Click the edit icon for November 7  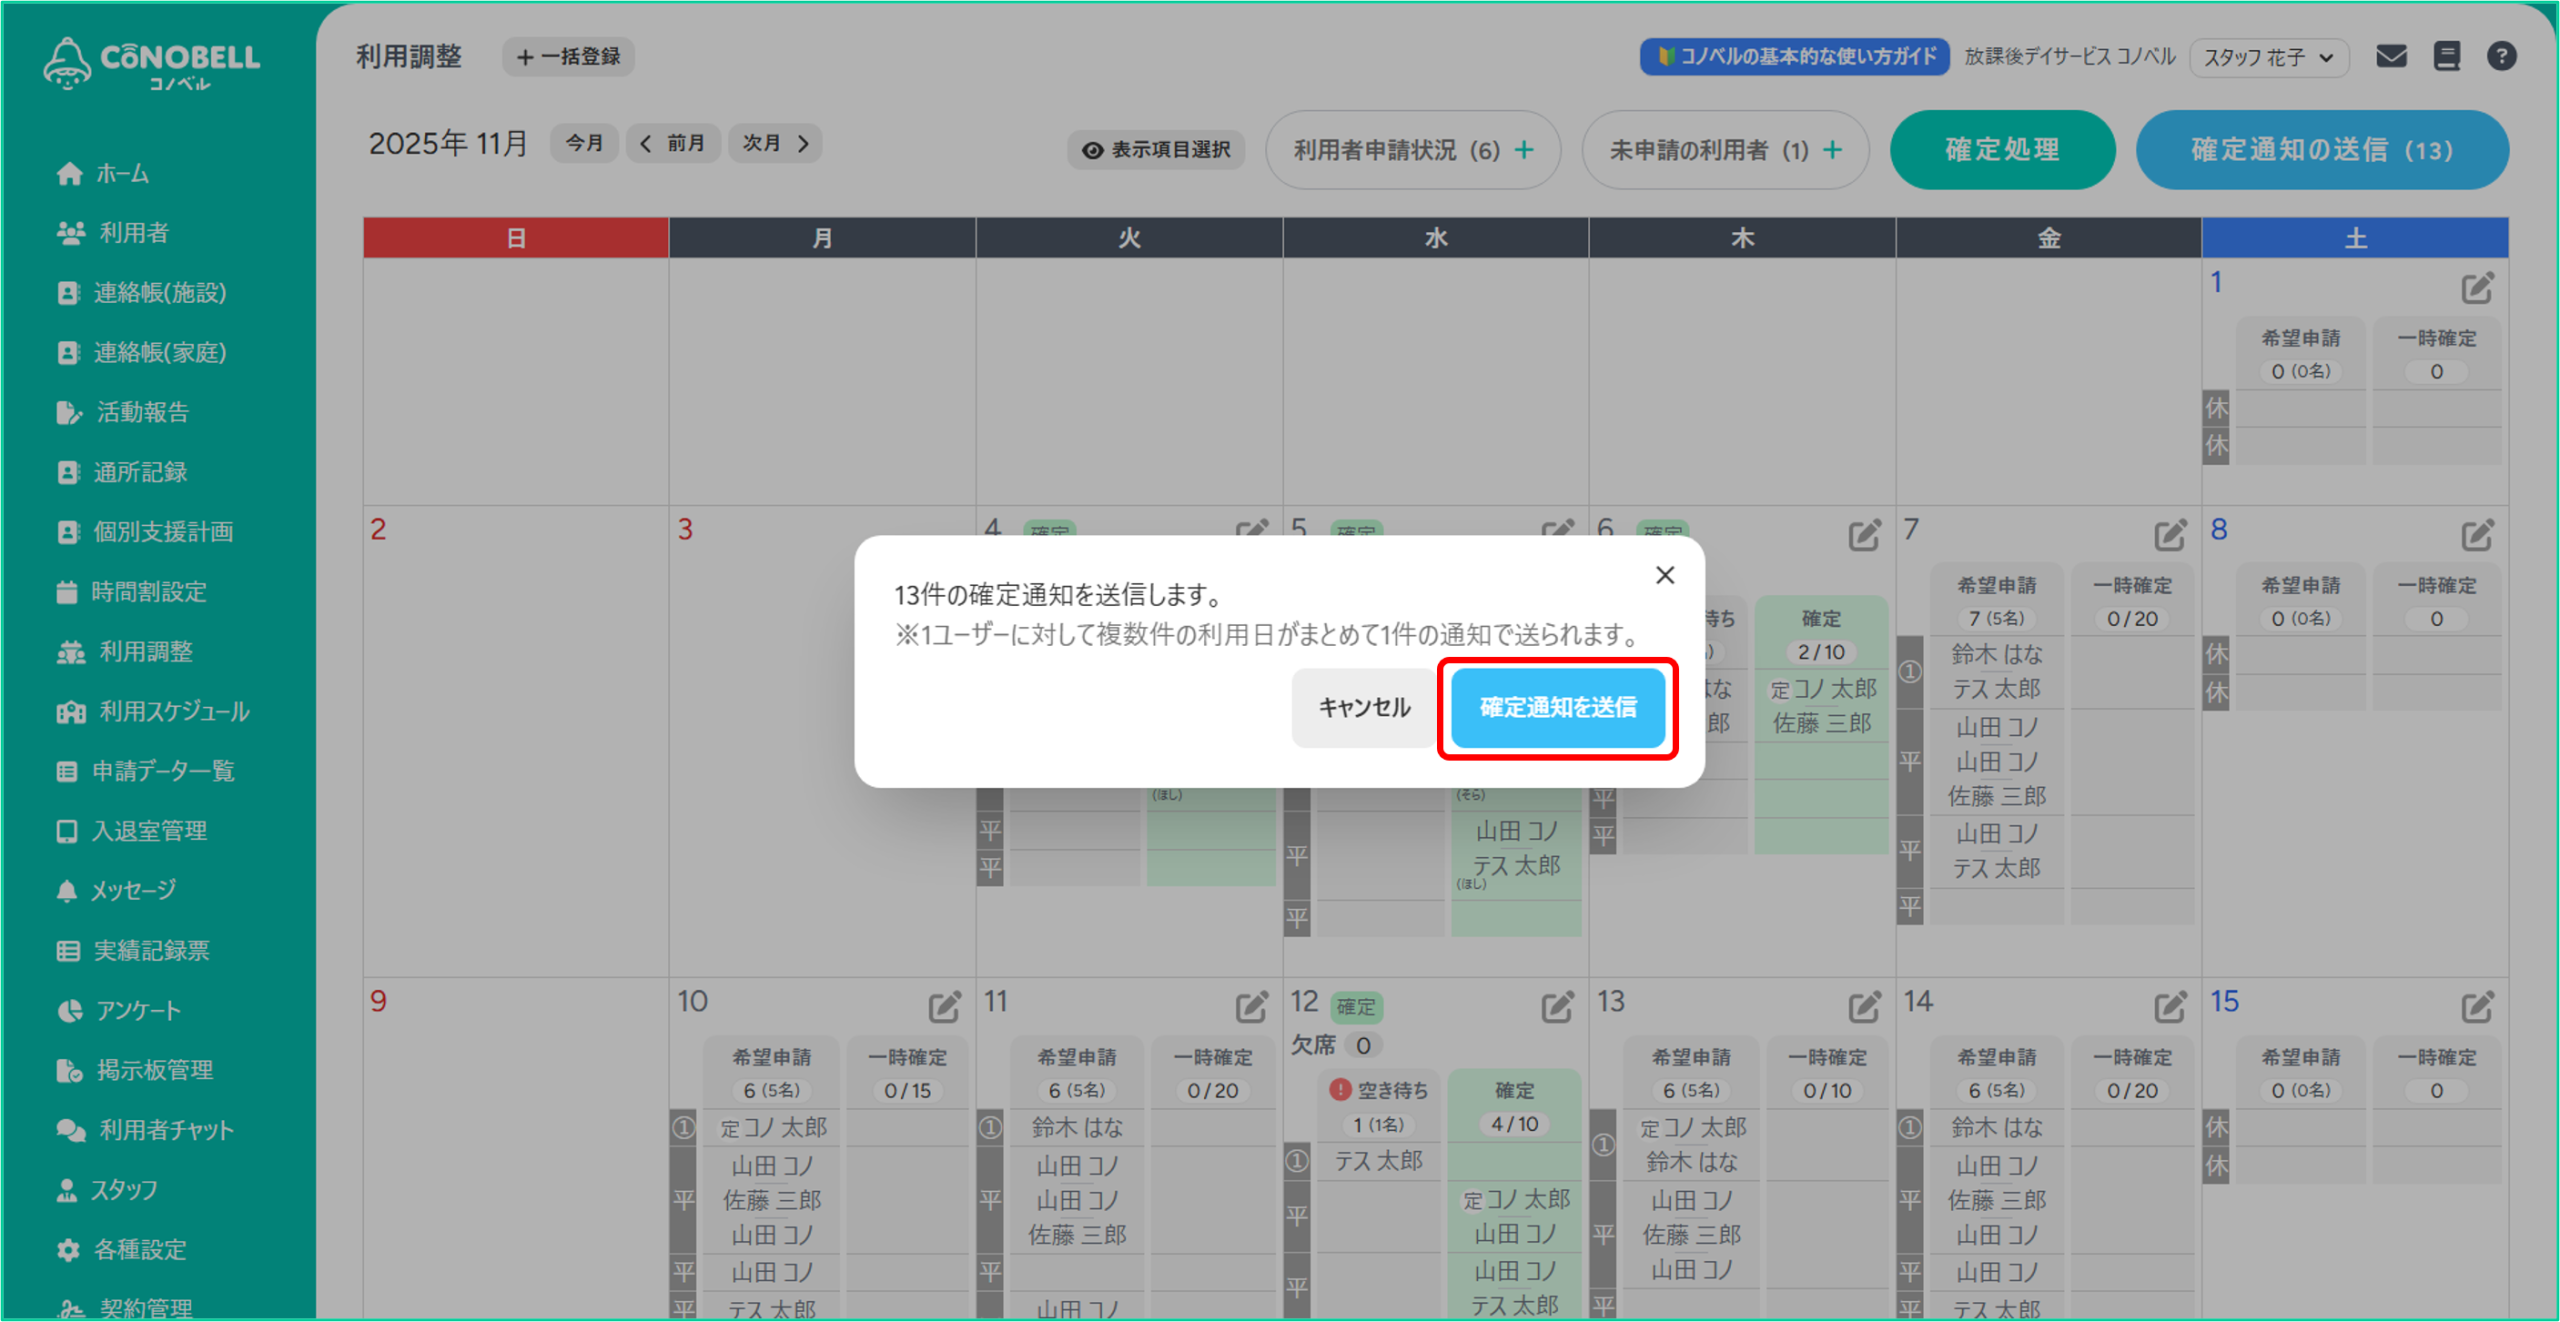tap(2169, 535)
